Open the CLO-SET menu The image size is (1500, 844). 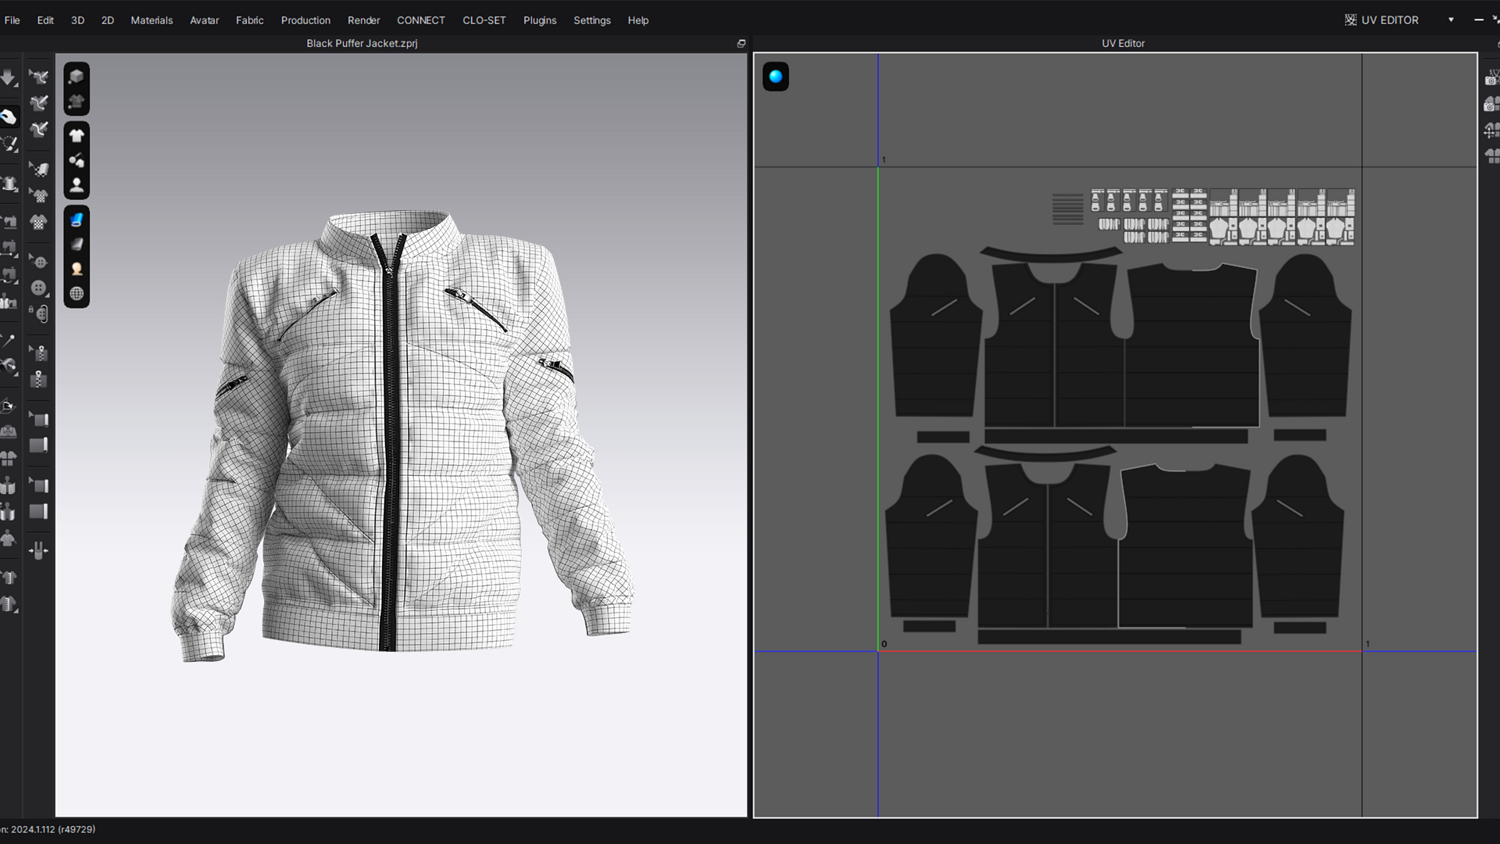(484, 20)
